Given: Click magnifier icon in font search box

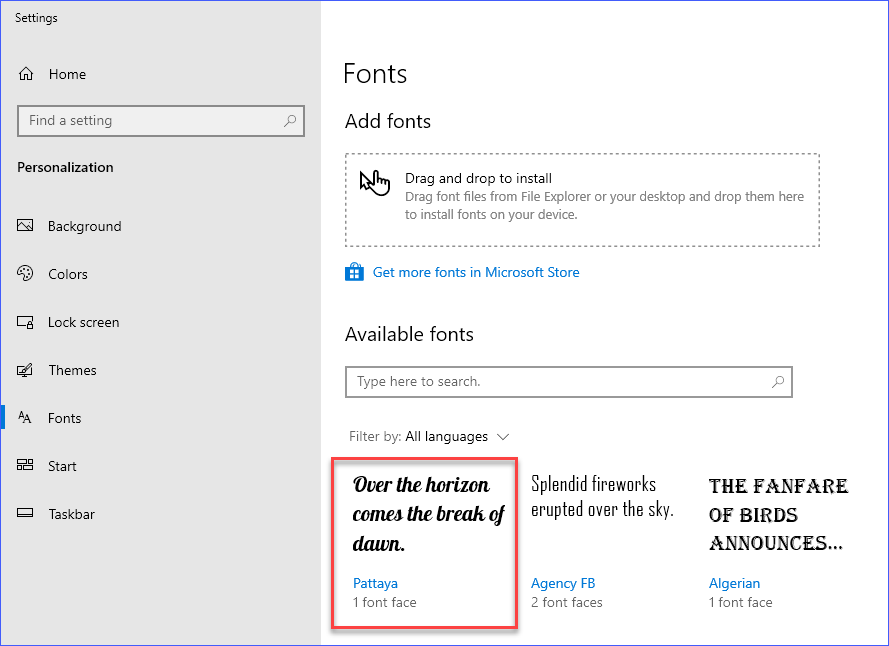Looking at the screenshot, I should [778, 382].
